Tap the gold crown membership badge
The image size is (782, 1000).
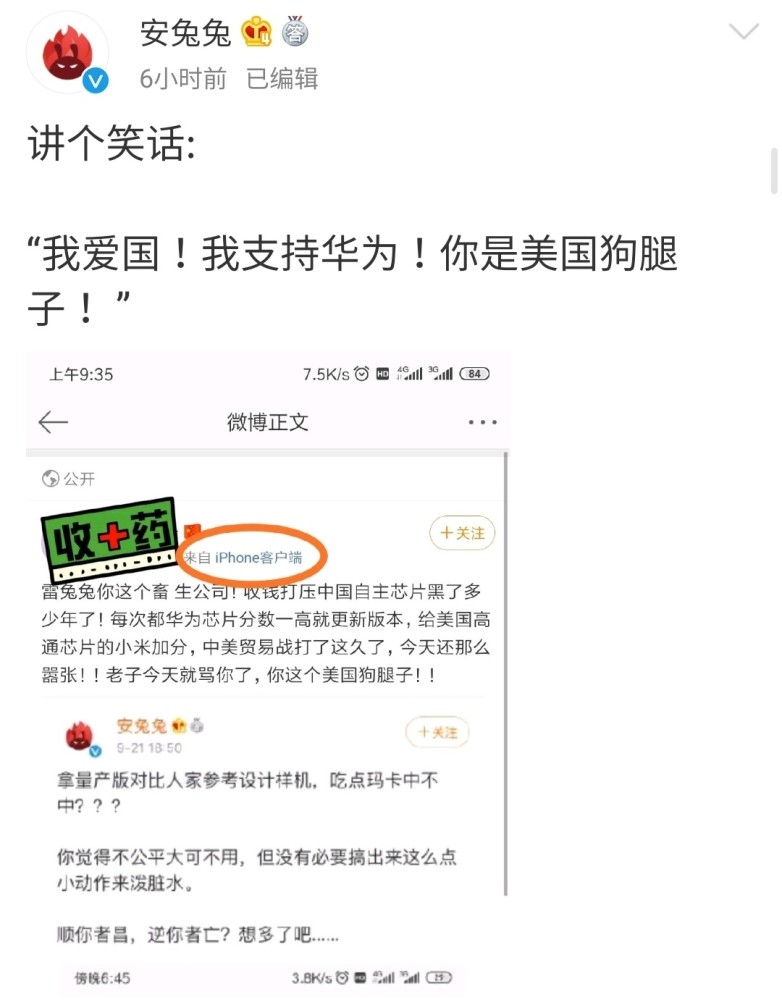point(256,32)
